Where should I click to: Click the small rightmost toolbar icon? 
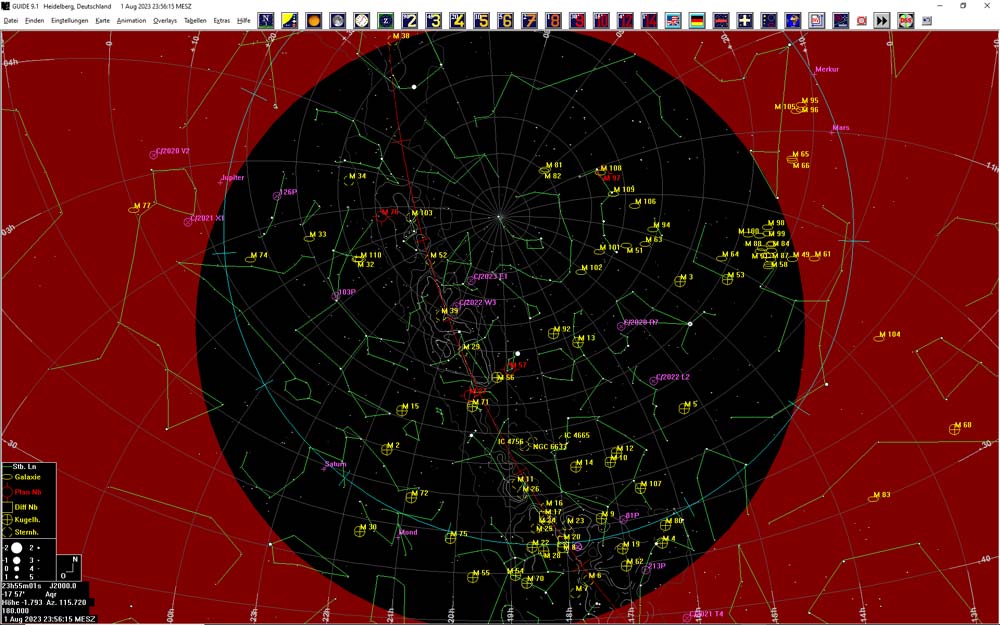tap(927, 20)
